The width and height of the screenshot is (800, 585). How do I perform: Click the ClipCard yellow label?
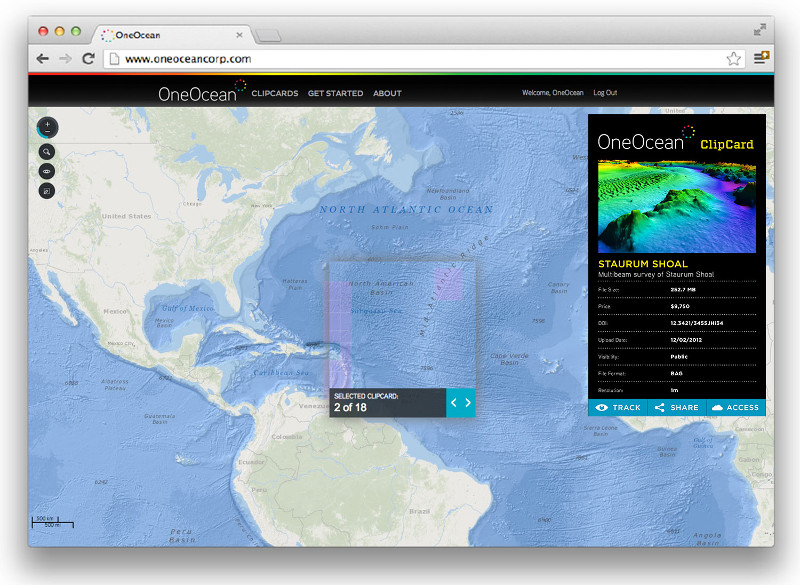pyautogui.click(x=727, y=144)
